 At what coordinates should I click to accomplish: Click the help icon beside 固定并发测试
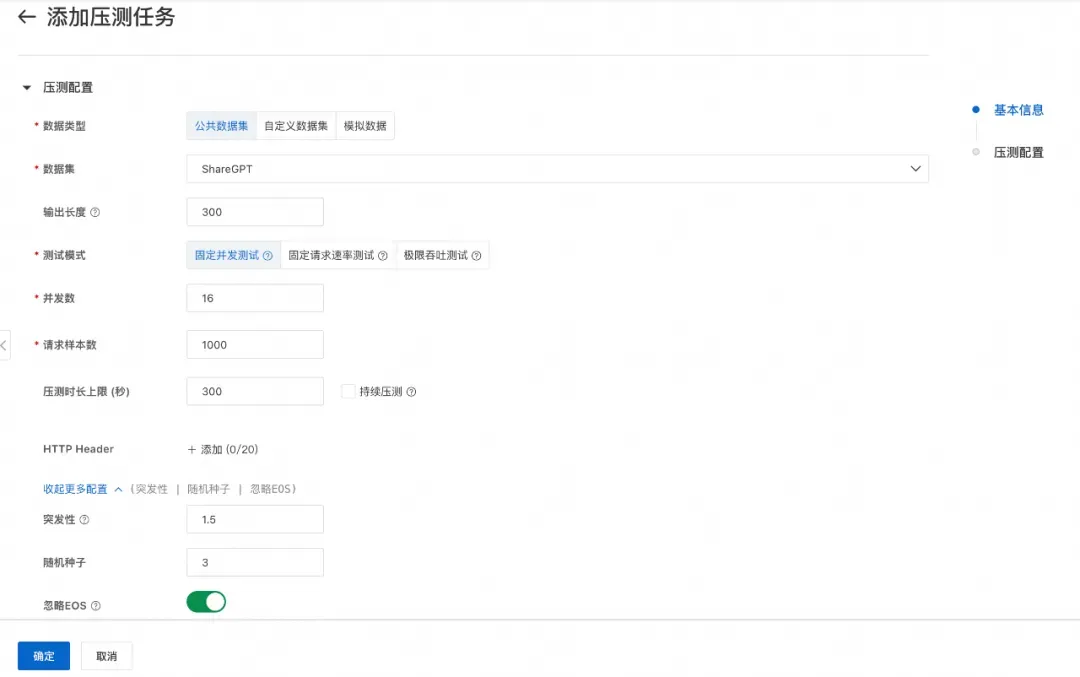[x=268, y=256]
